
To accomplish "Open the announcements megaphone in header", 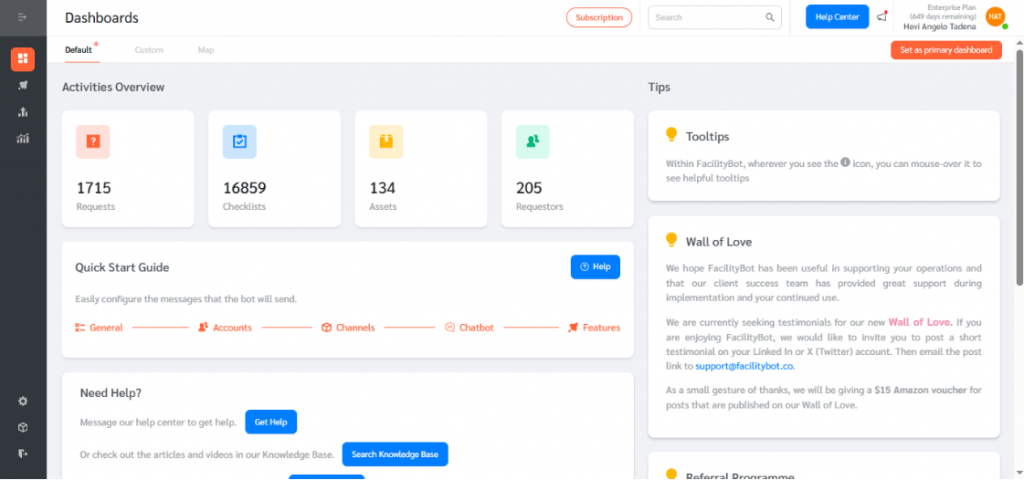I will click(882, 17).
